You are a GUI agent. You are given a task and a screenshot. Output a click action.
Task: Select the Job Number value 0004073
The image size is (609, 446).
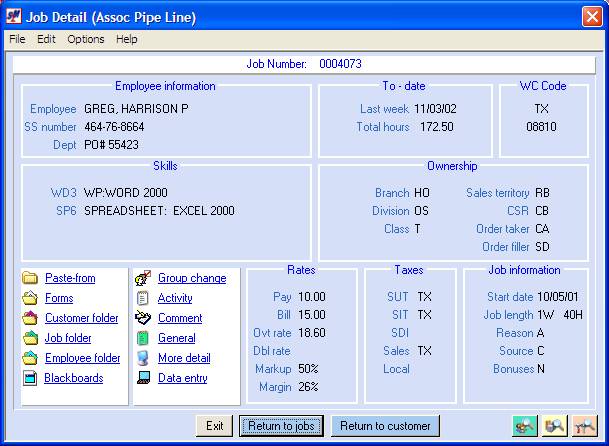[x=340, y=64]
